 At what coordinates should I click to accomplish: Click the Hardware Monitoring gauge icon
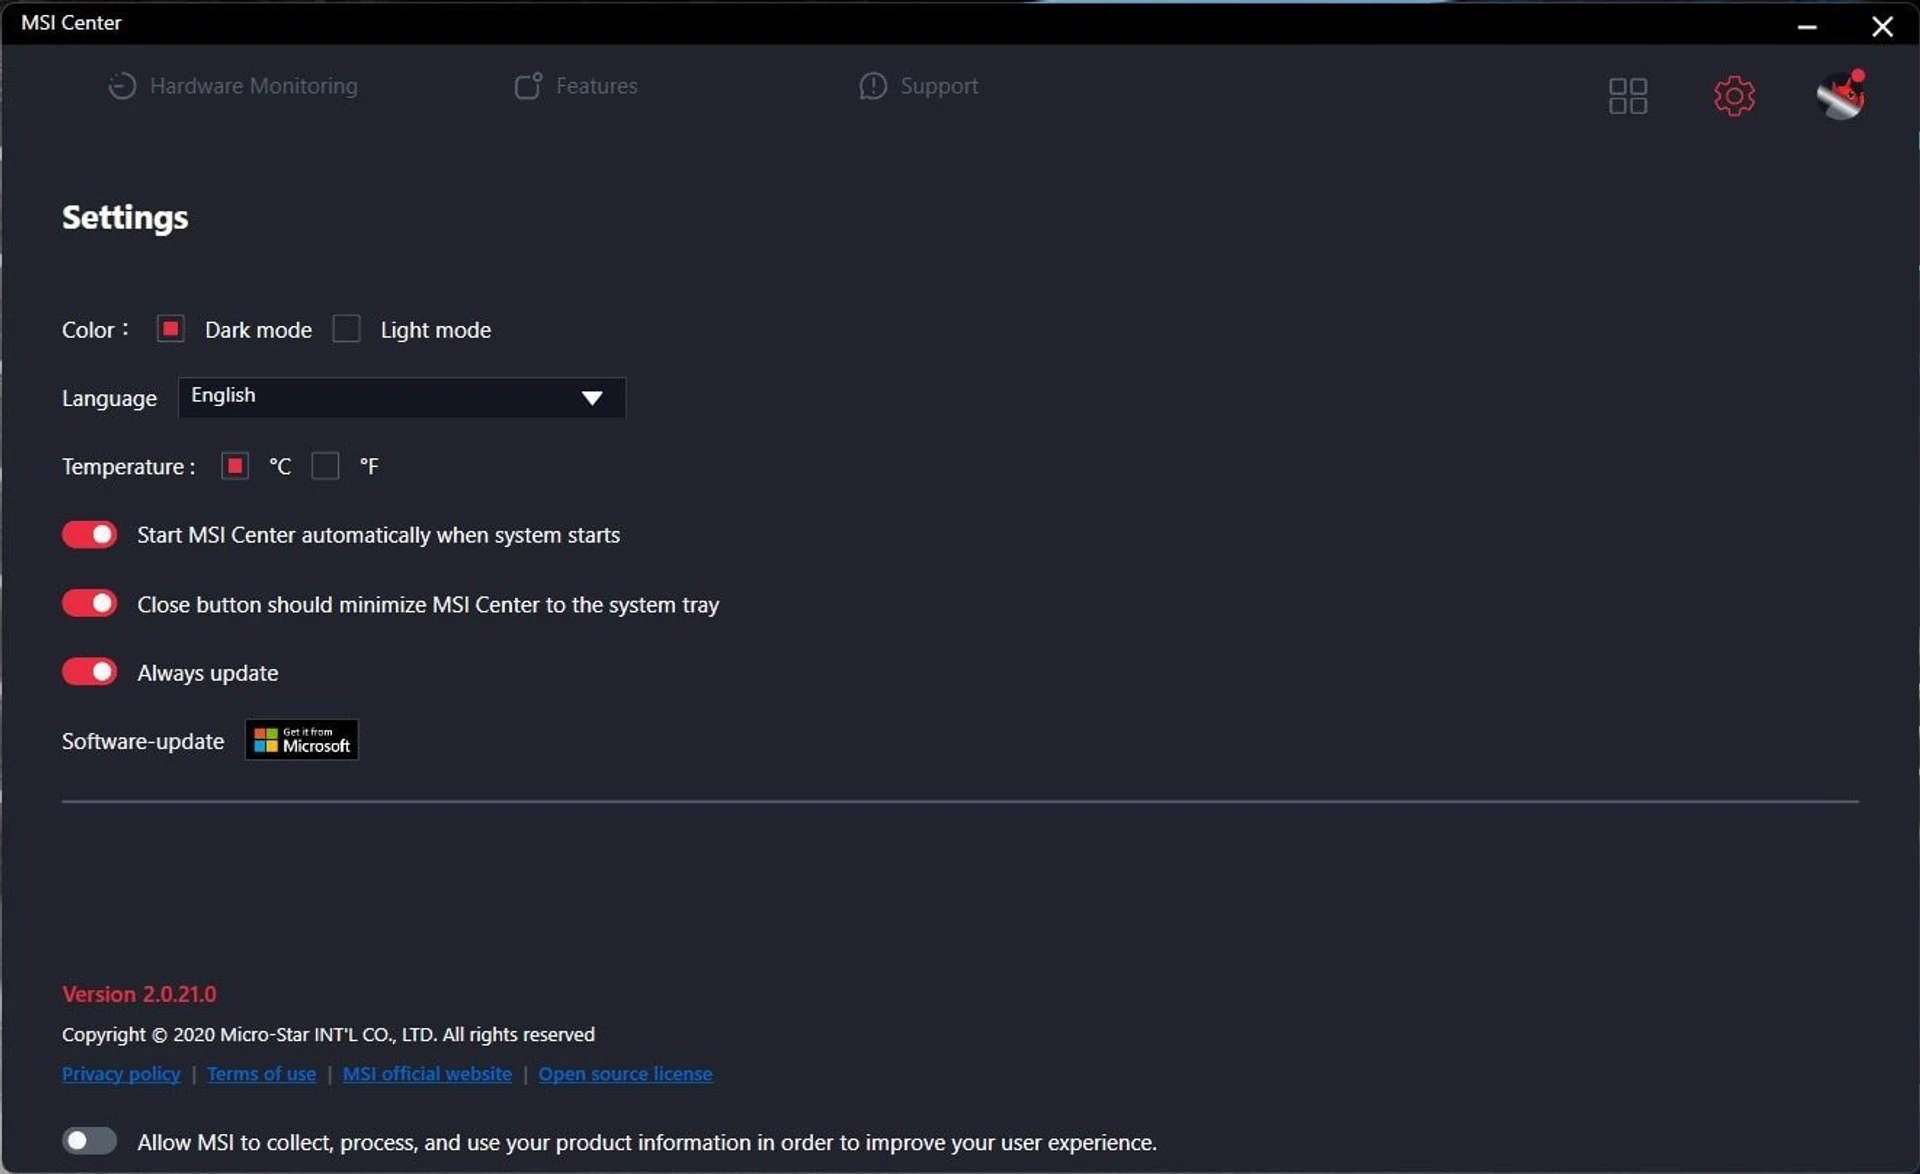click(x=122, y=86)
